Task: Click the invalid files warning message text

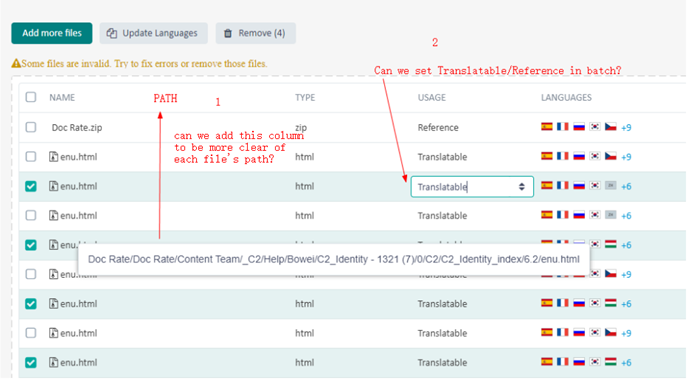Action: click(x=144, y=64)
